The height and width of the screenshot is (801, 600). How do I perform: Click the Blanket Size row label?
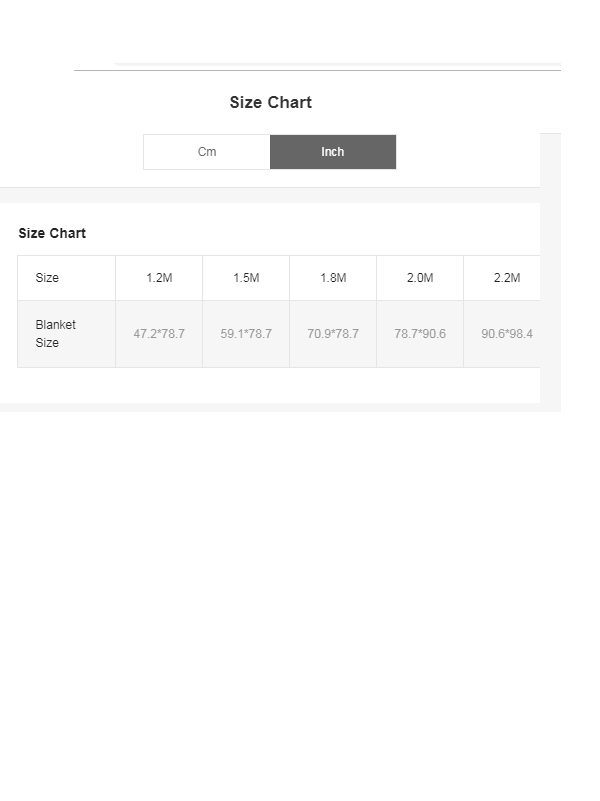56,334
